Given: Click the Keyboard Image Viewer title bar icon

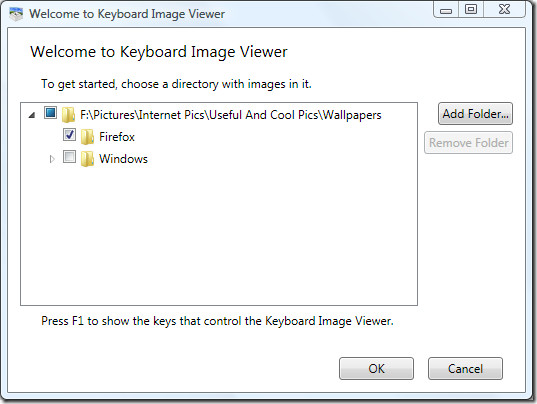Looking at the screenshot, I should (x=15, y=14).
